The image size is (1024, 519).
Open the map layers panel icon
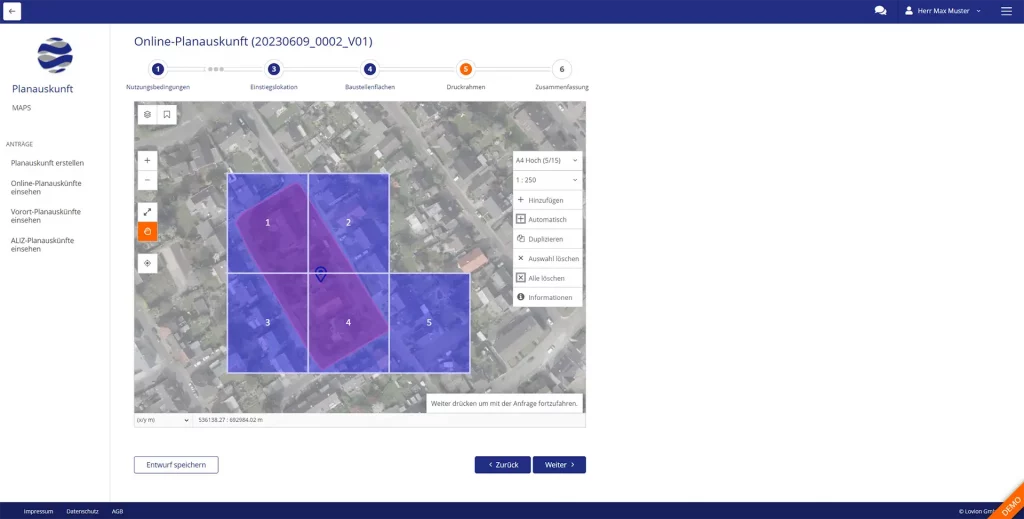click(x=147, y=115)
